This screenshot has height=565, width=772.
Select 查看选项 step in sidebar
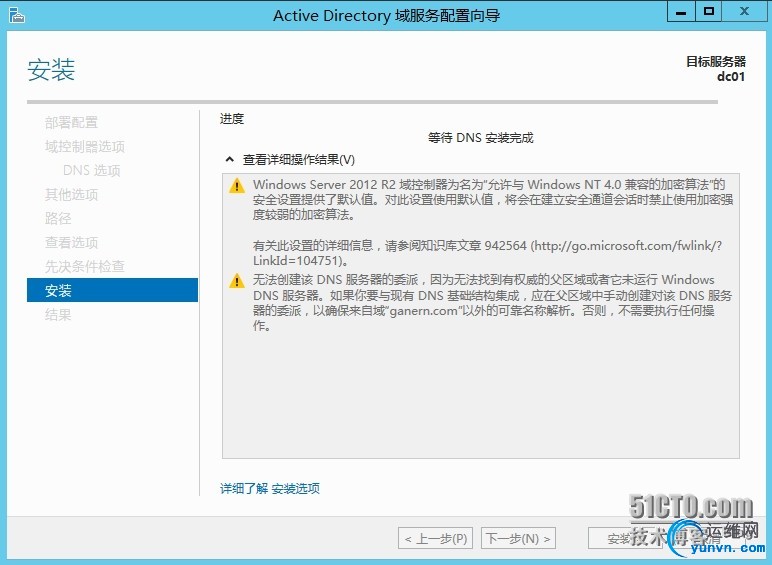click(x=71, y=243)
